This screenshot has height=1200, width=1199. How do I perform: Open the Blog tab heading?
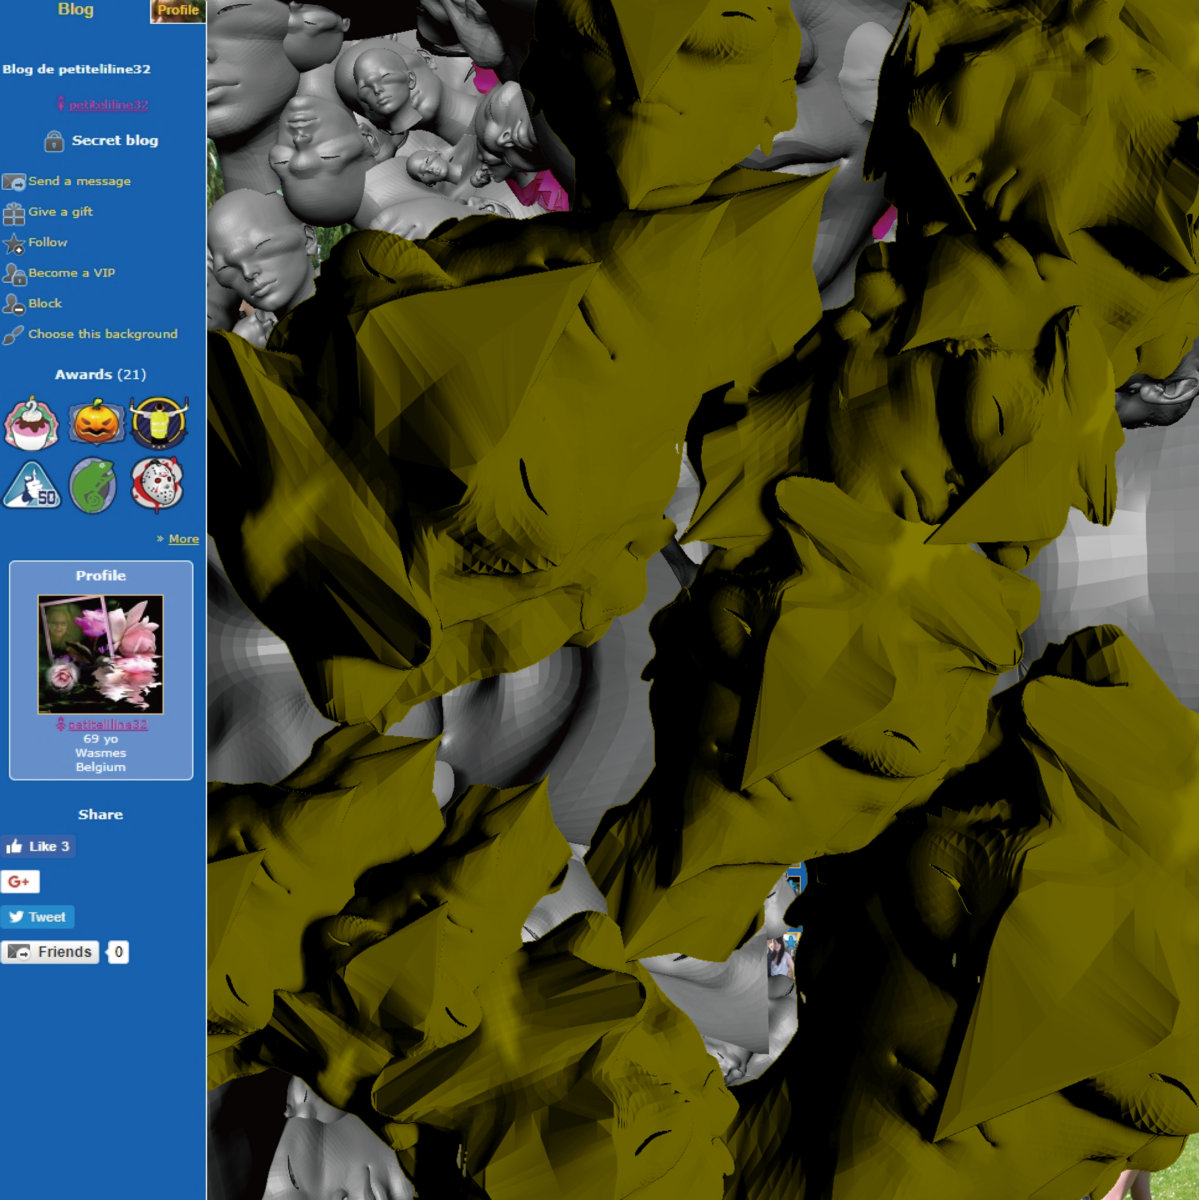75,10
